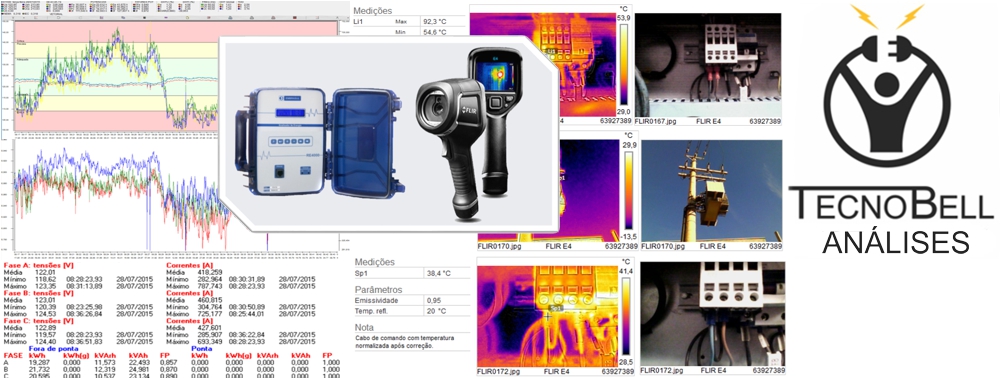The height and width of the screenshot is (378, 1000).
Task: Click the 29,9 to -13,5 temperature color bar
Action: pyautogui.click(x=628, y=191)
